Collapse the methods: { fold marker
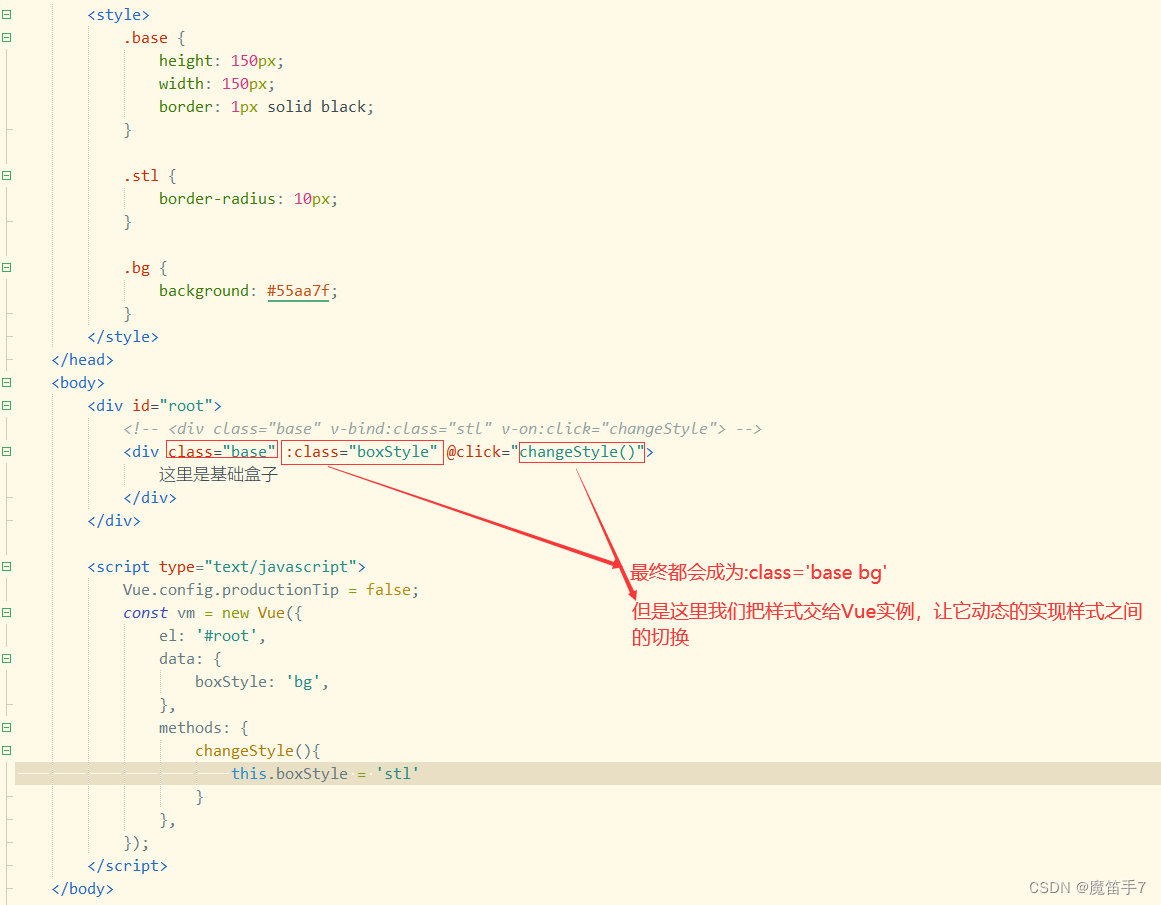This screenshot has width=1161, height=905. 7,727
